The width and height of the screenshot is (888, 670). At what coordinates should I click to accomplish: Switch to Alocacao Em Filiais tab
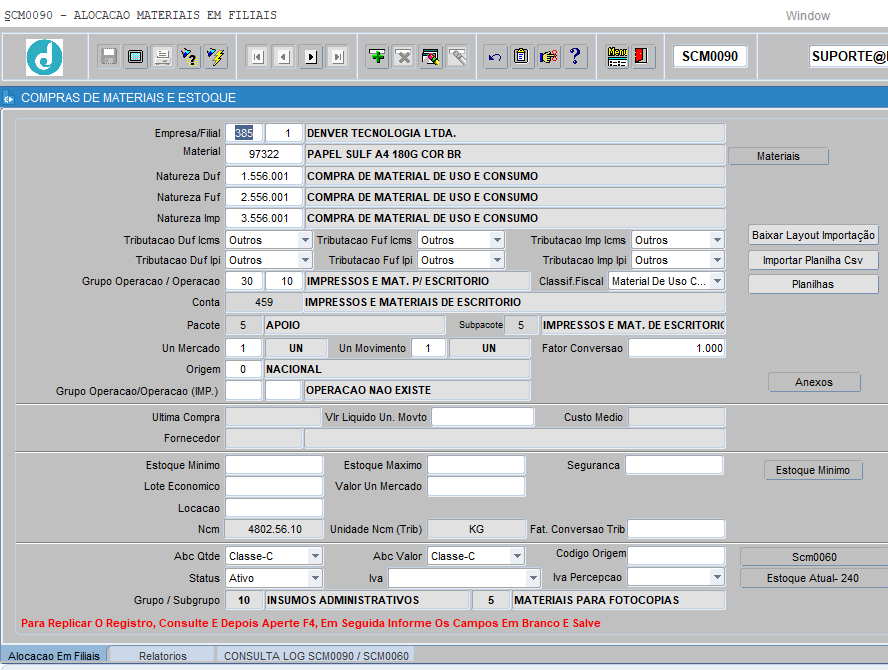[54, 656]
